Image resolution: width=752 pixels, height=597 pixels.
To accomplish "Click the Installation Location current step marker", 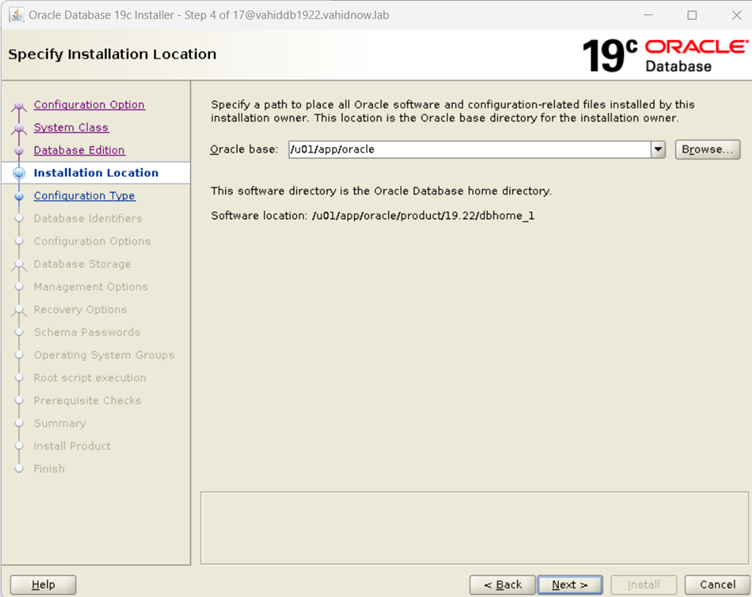I will 18,174.
